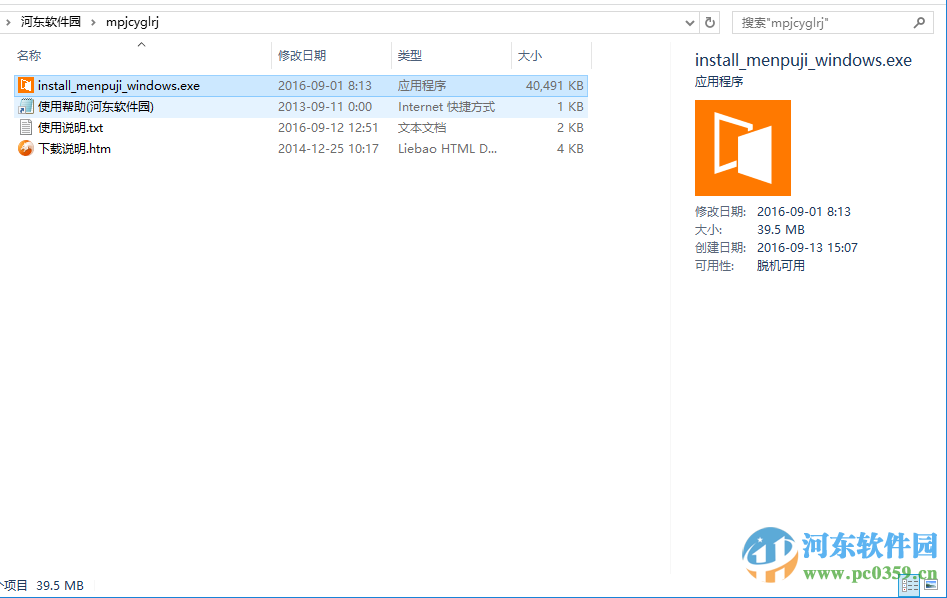Click file name install_menpuji_windows.exe in list
947x598 pixels.
click(x=119, y=86)
